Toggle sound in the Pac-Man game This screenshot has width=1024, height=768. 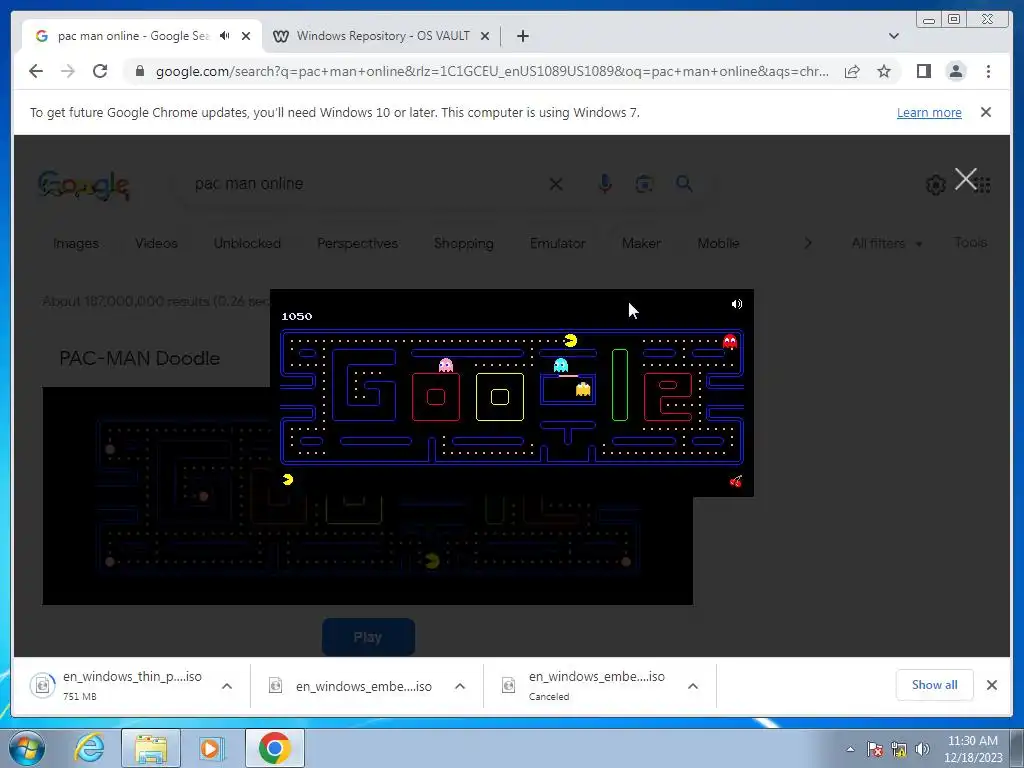coord(737,304)
